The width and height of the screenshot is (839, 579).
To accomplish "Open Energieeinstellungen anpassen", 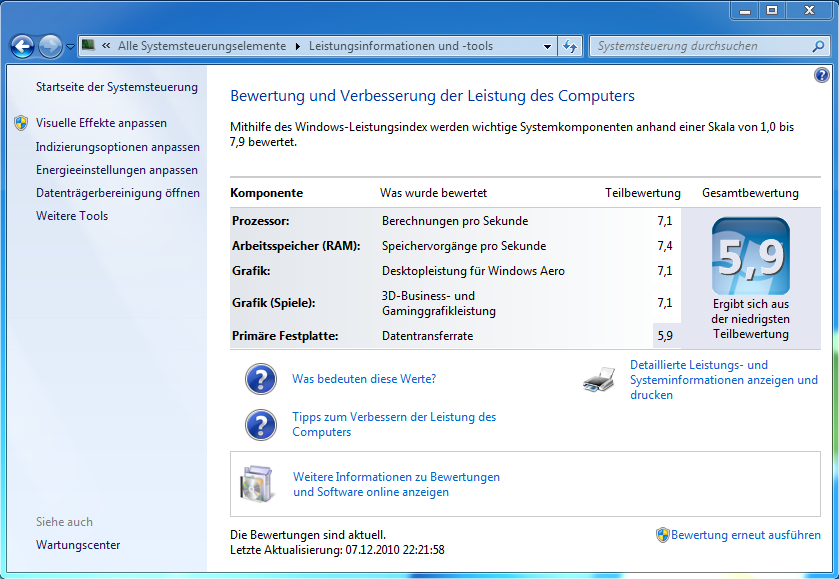I will point(117,170).
